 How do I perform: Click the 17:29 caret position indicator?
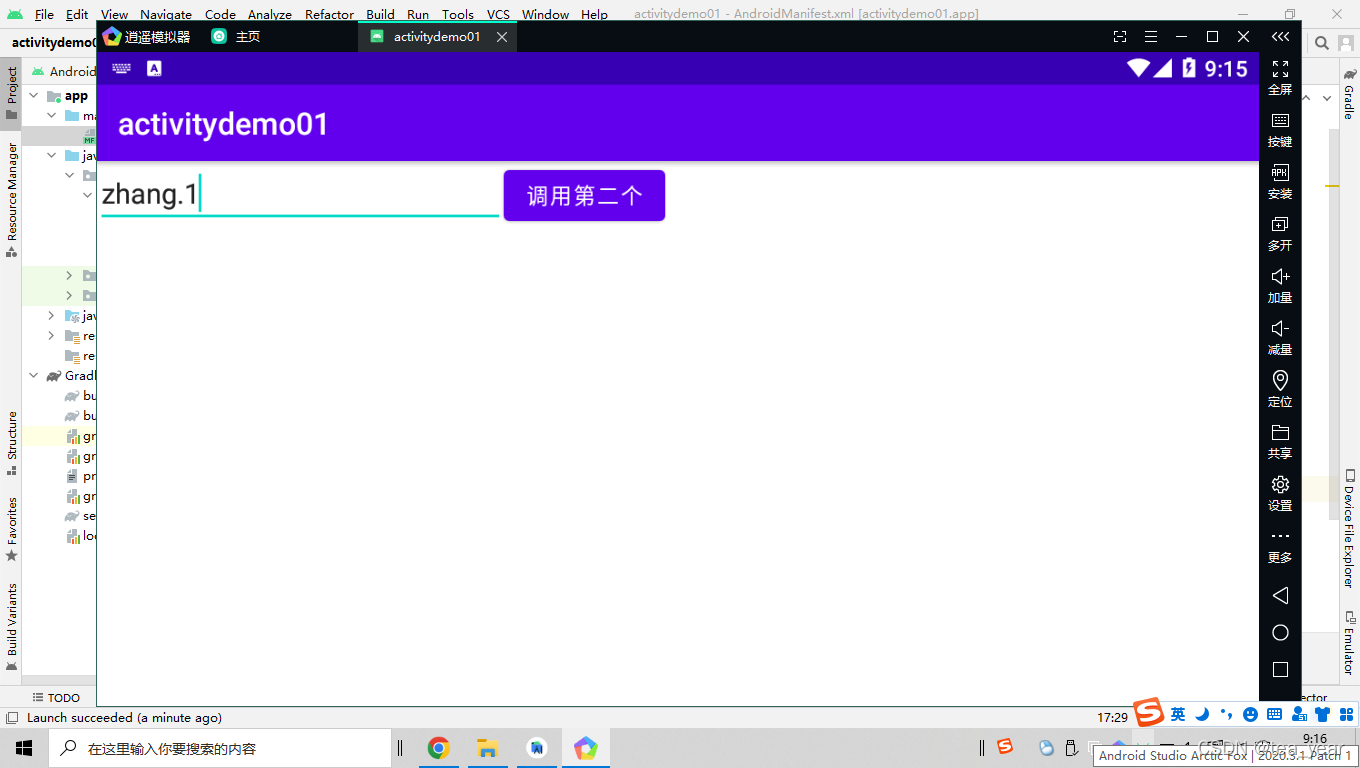(1112, 718)
